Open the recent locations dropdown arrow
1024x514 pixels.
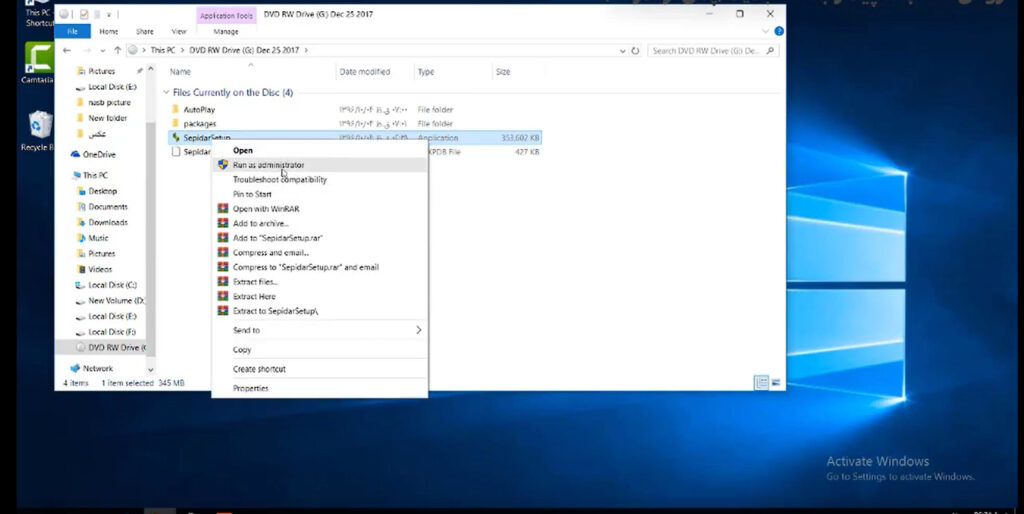[x=103, y=50]
